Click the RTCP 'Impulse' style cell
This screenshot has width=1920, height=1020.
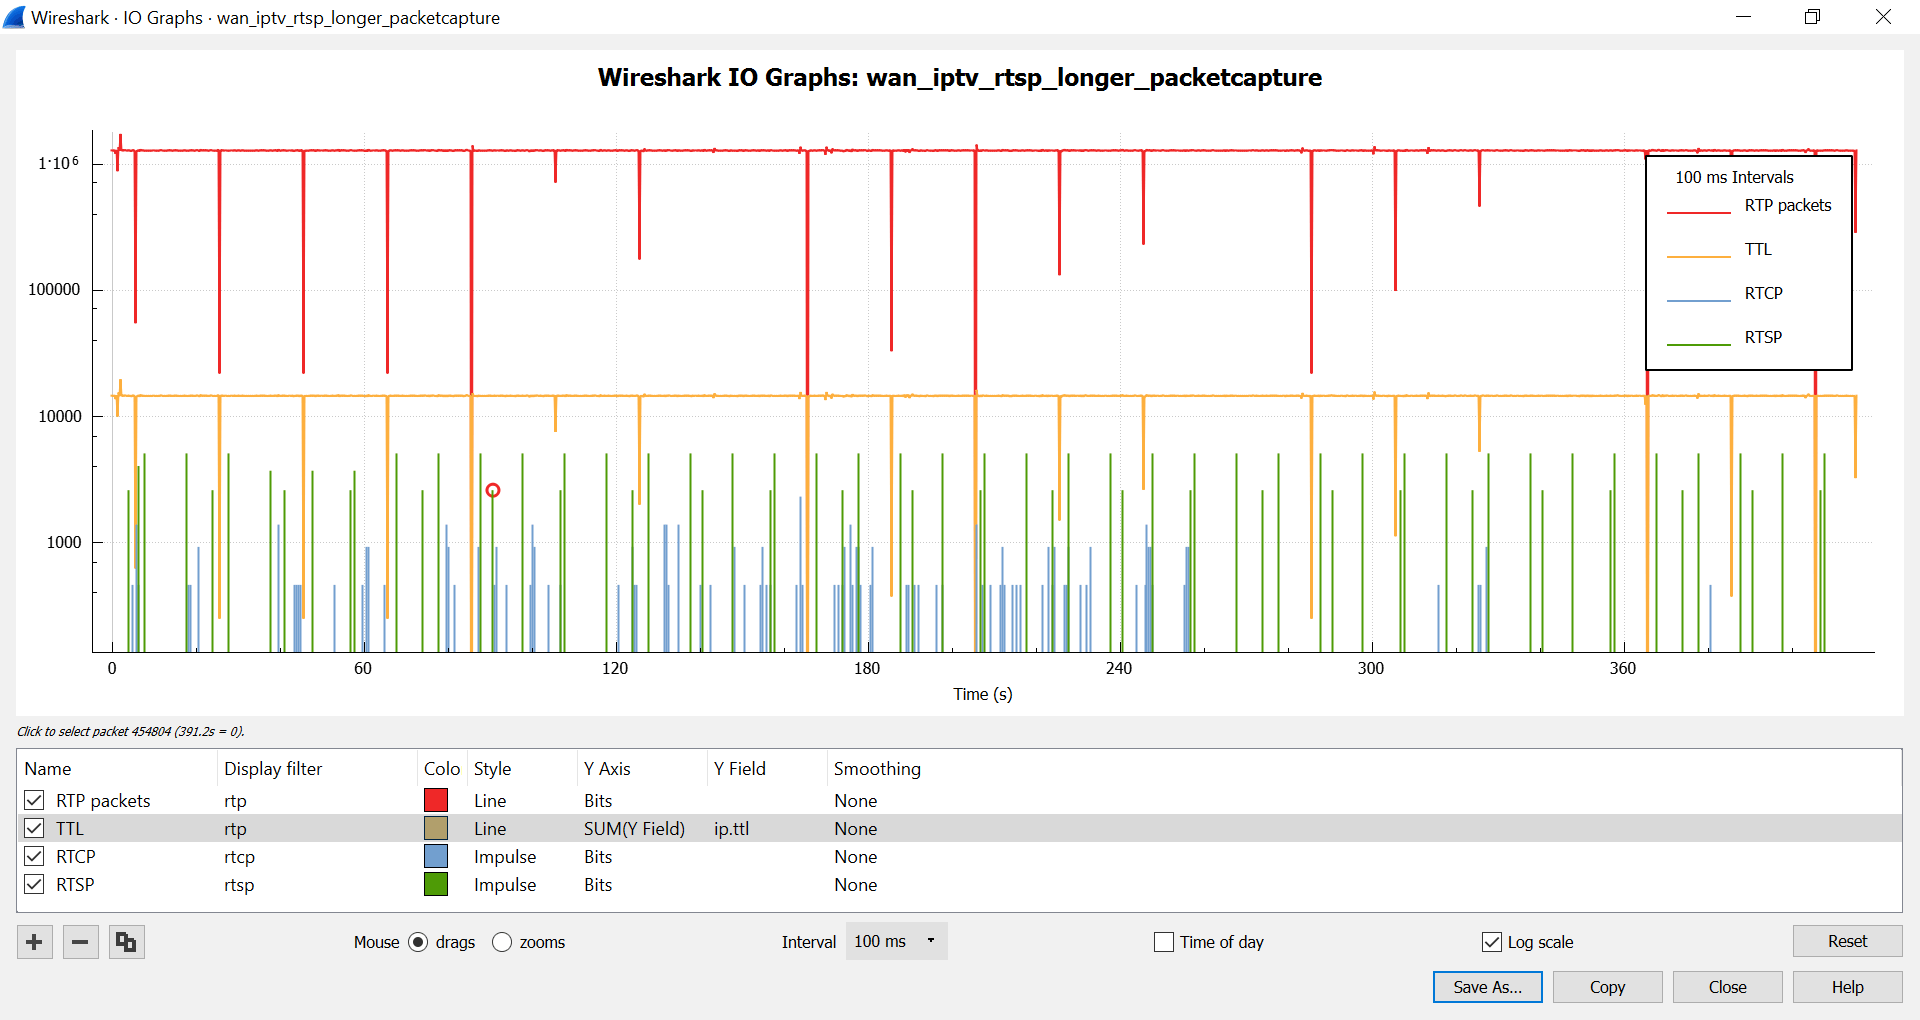505,856
